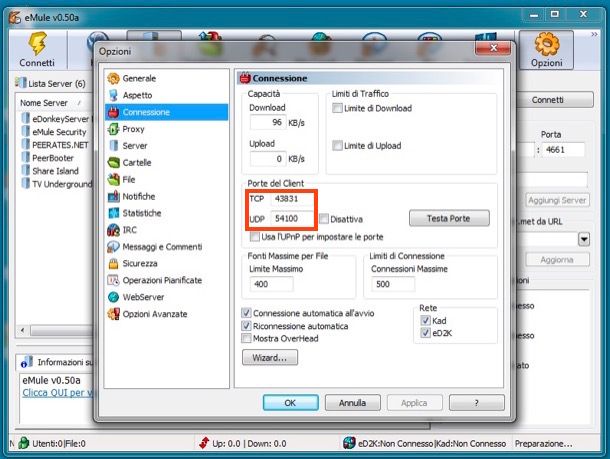Click the Proxy arrows icon

coord(113,129)
